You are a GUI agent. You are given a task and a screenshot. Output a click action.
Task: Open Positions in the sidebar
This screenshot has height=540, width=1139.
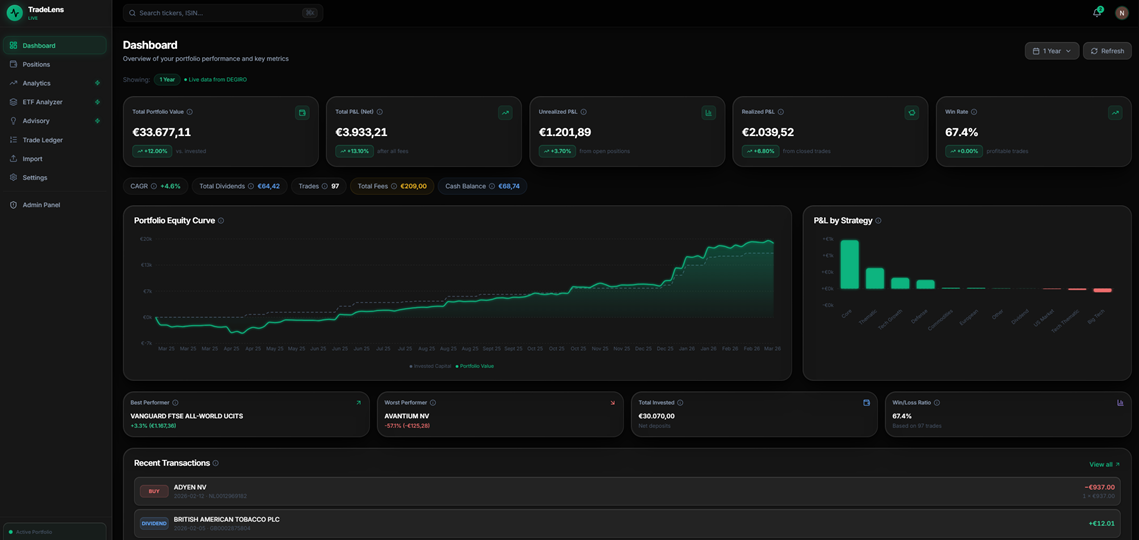[x=36, y=64]
